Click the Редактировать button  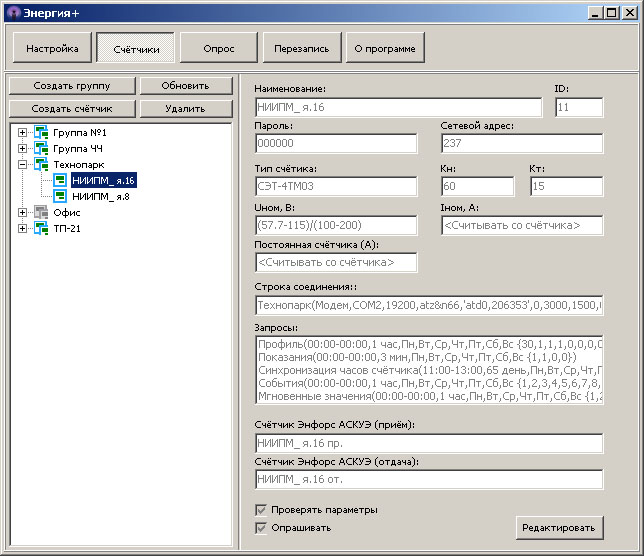[559, 528]
